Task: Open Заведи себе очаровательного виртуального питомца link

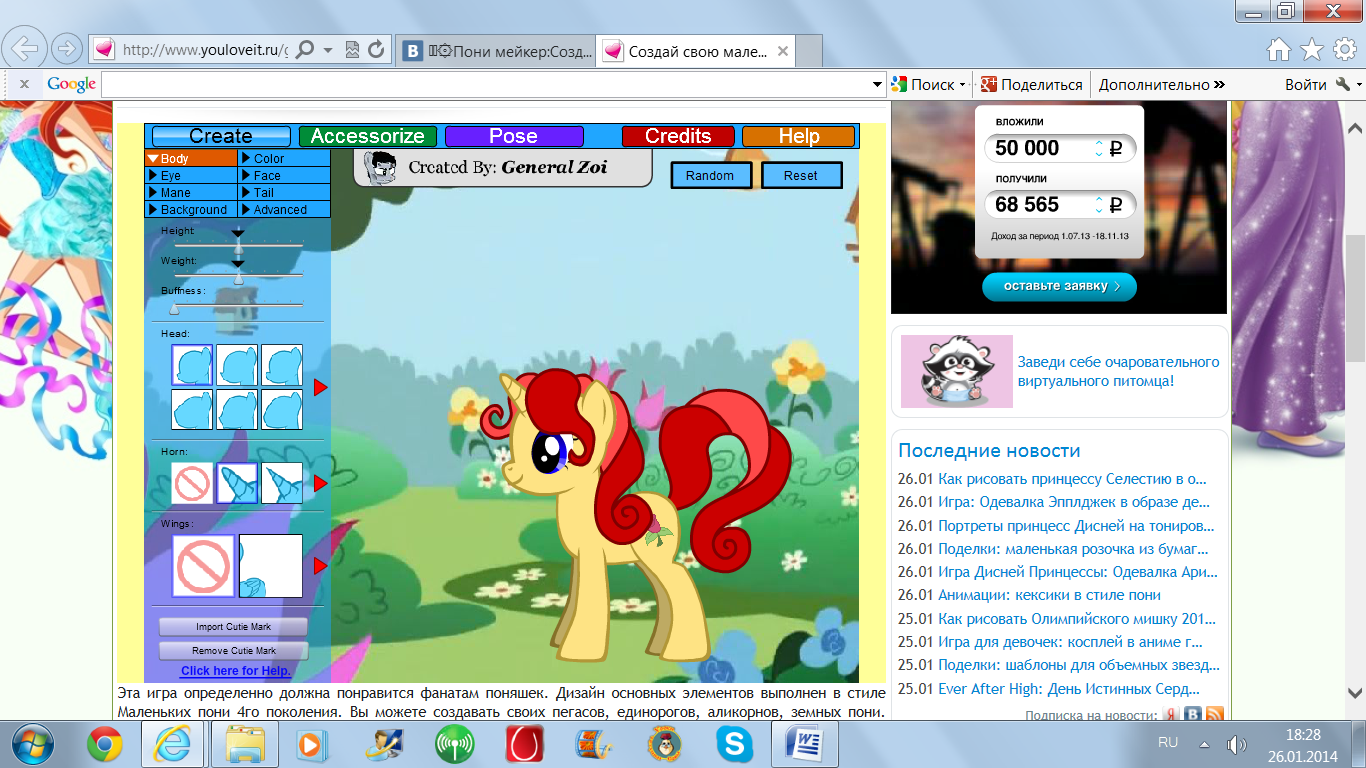Action: coord(1119,371)
